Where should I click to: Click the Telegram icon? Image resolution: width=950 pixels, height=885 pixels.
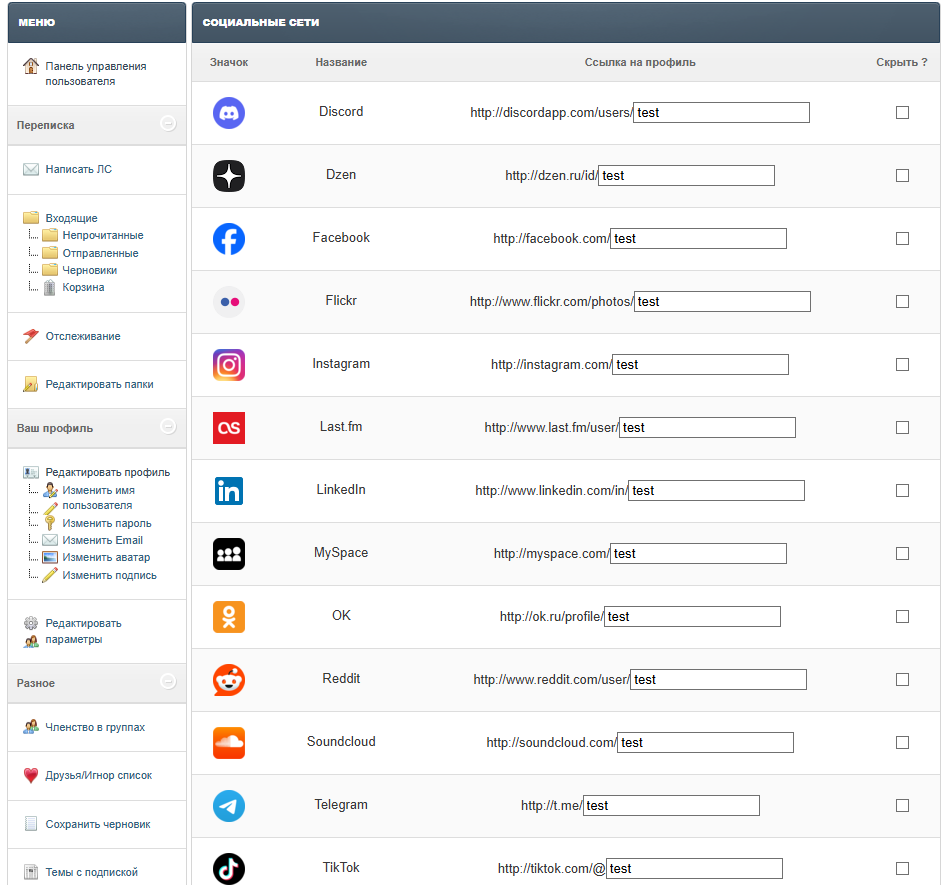[x=229, y=806]
